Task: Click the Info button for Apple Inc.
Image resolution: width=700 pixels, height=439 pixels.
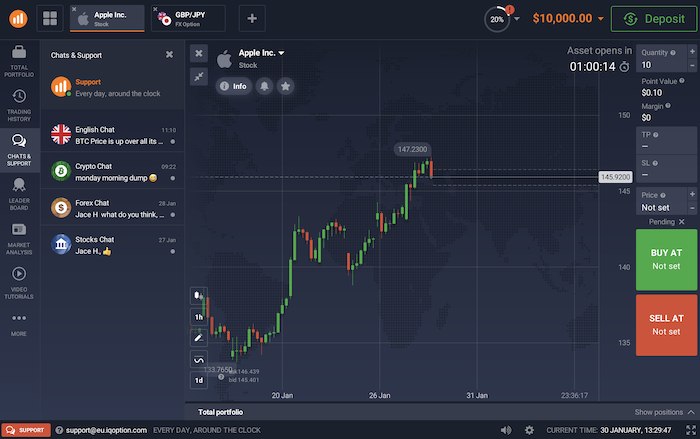Action: pos(234,86)
